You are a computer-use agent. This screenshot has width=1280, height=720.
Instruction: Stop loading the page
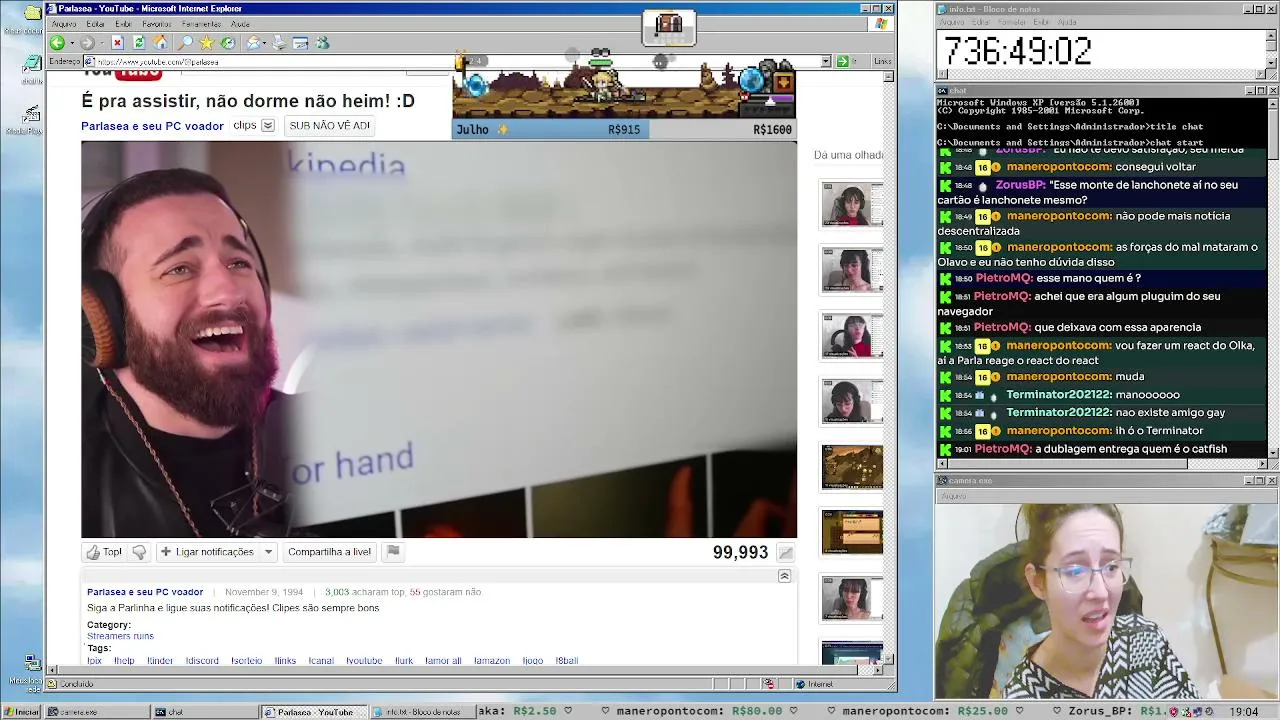tap(117, 43)
